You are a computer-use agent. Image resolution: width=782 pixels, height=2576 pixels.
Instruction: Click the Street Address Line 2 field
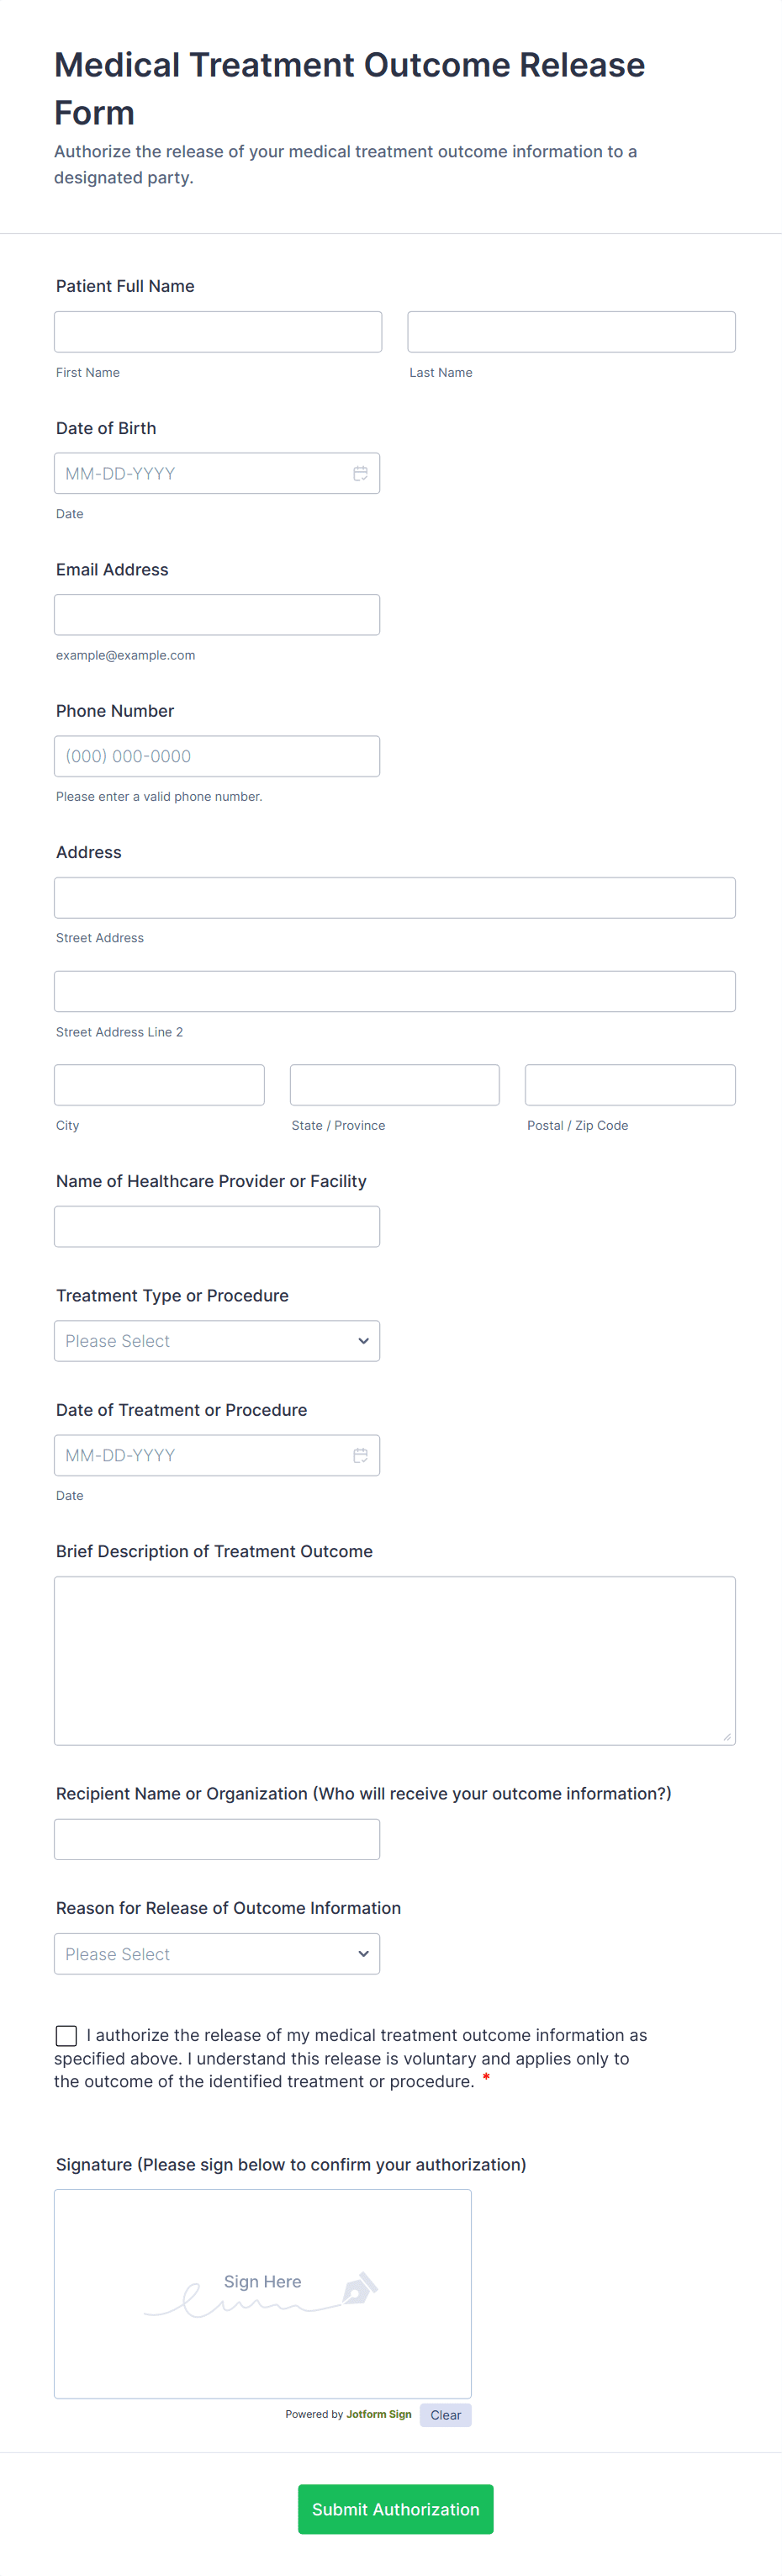[395, 991]
